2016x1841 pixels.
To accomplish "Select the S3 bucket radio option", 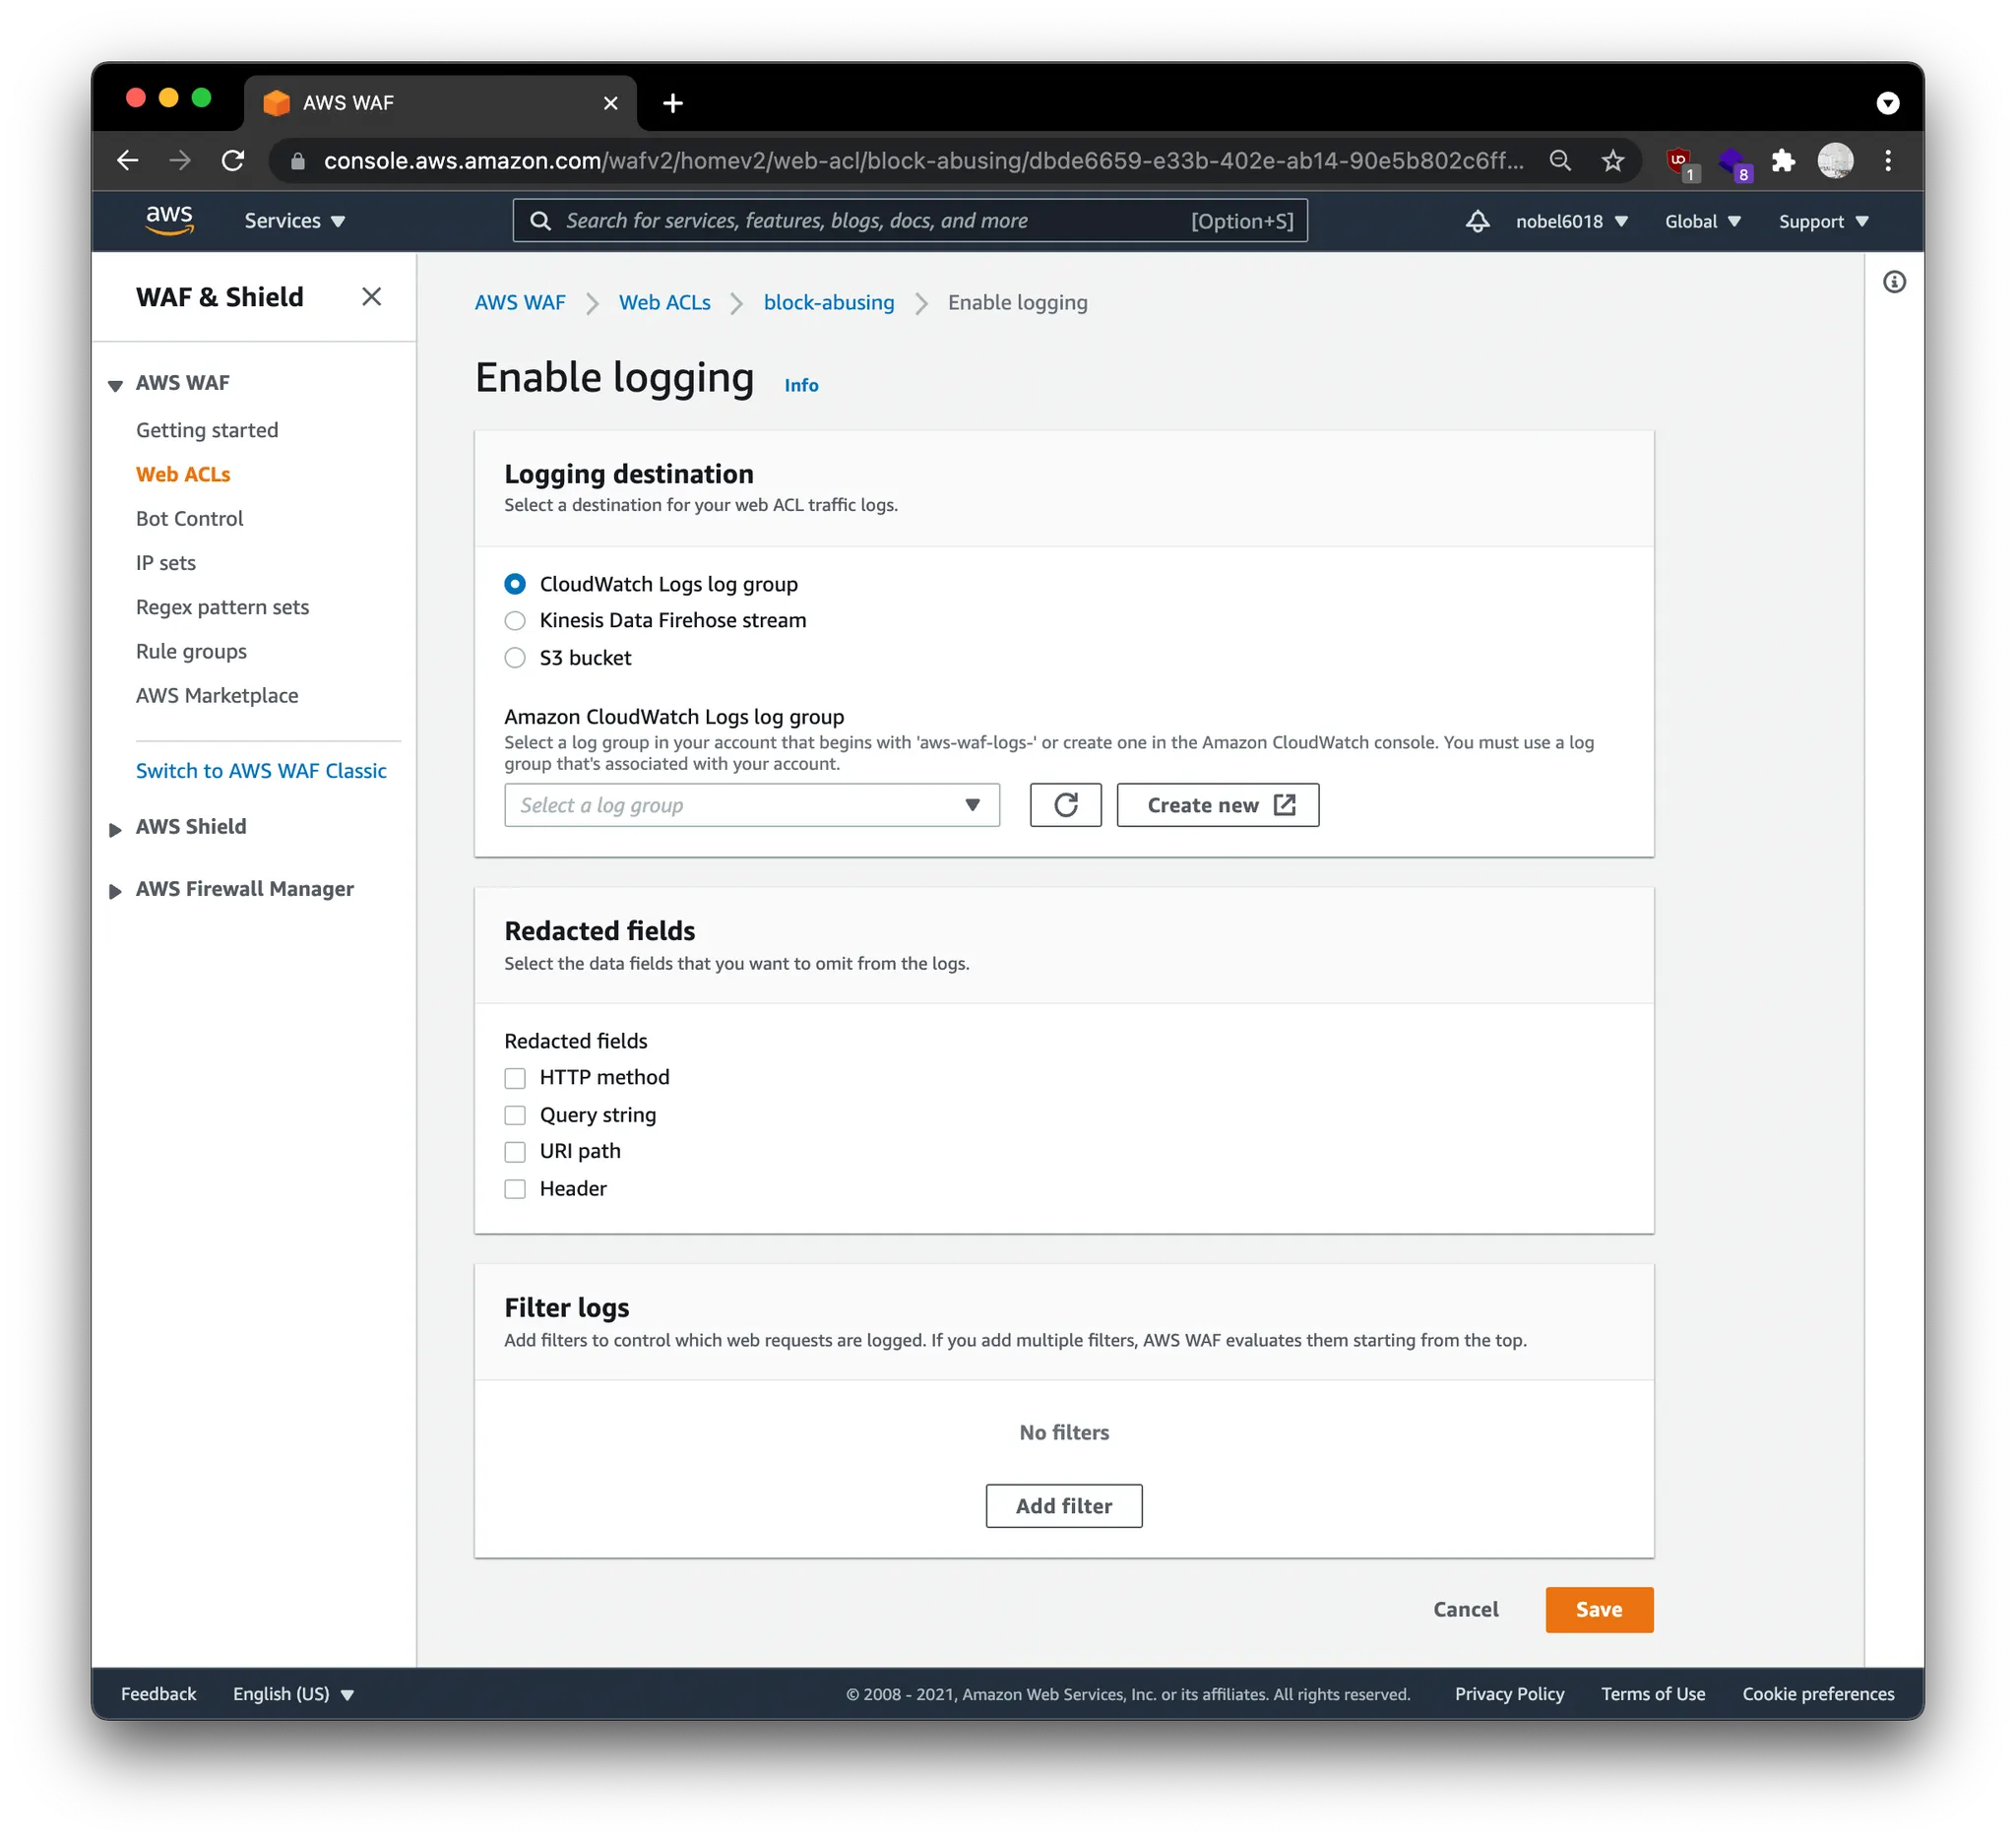I will point(515,658).
